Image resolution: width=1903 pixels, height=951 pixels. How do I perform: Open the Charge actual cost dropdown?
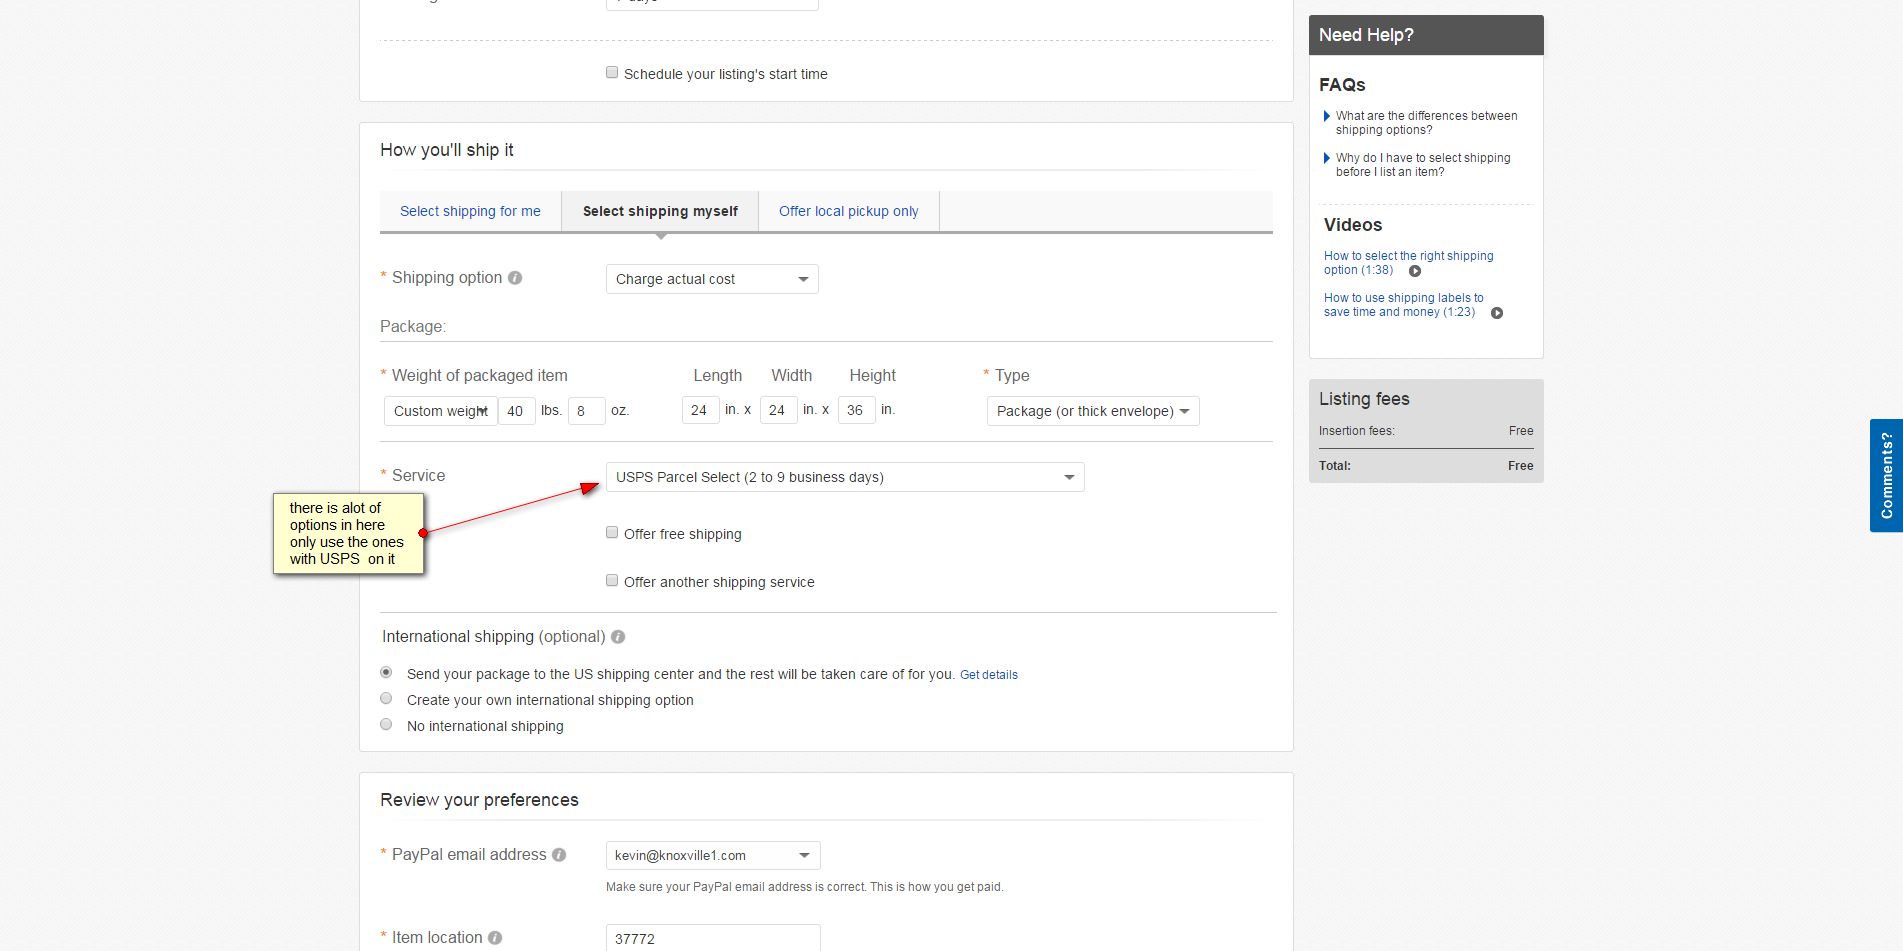(712, 279)
